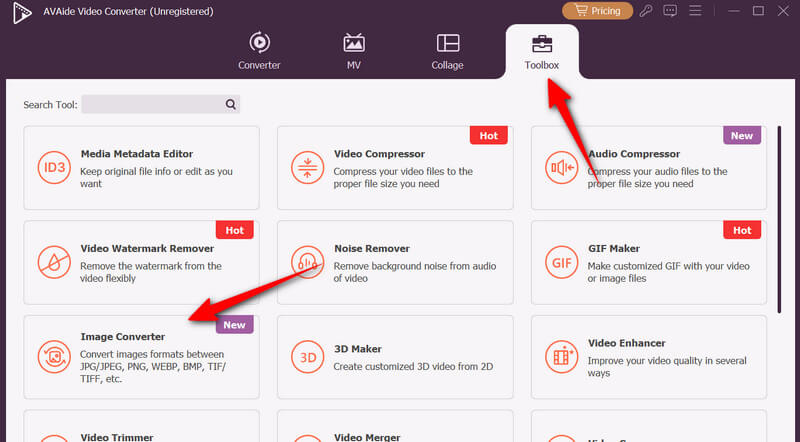
Task: Click the Image Converter icon
Action: pos(54,357)
